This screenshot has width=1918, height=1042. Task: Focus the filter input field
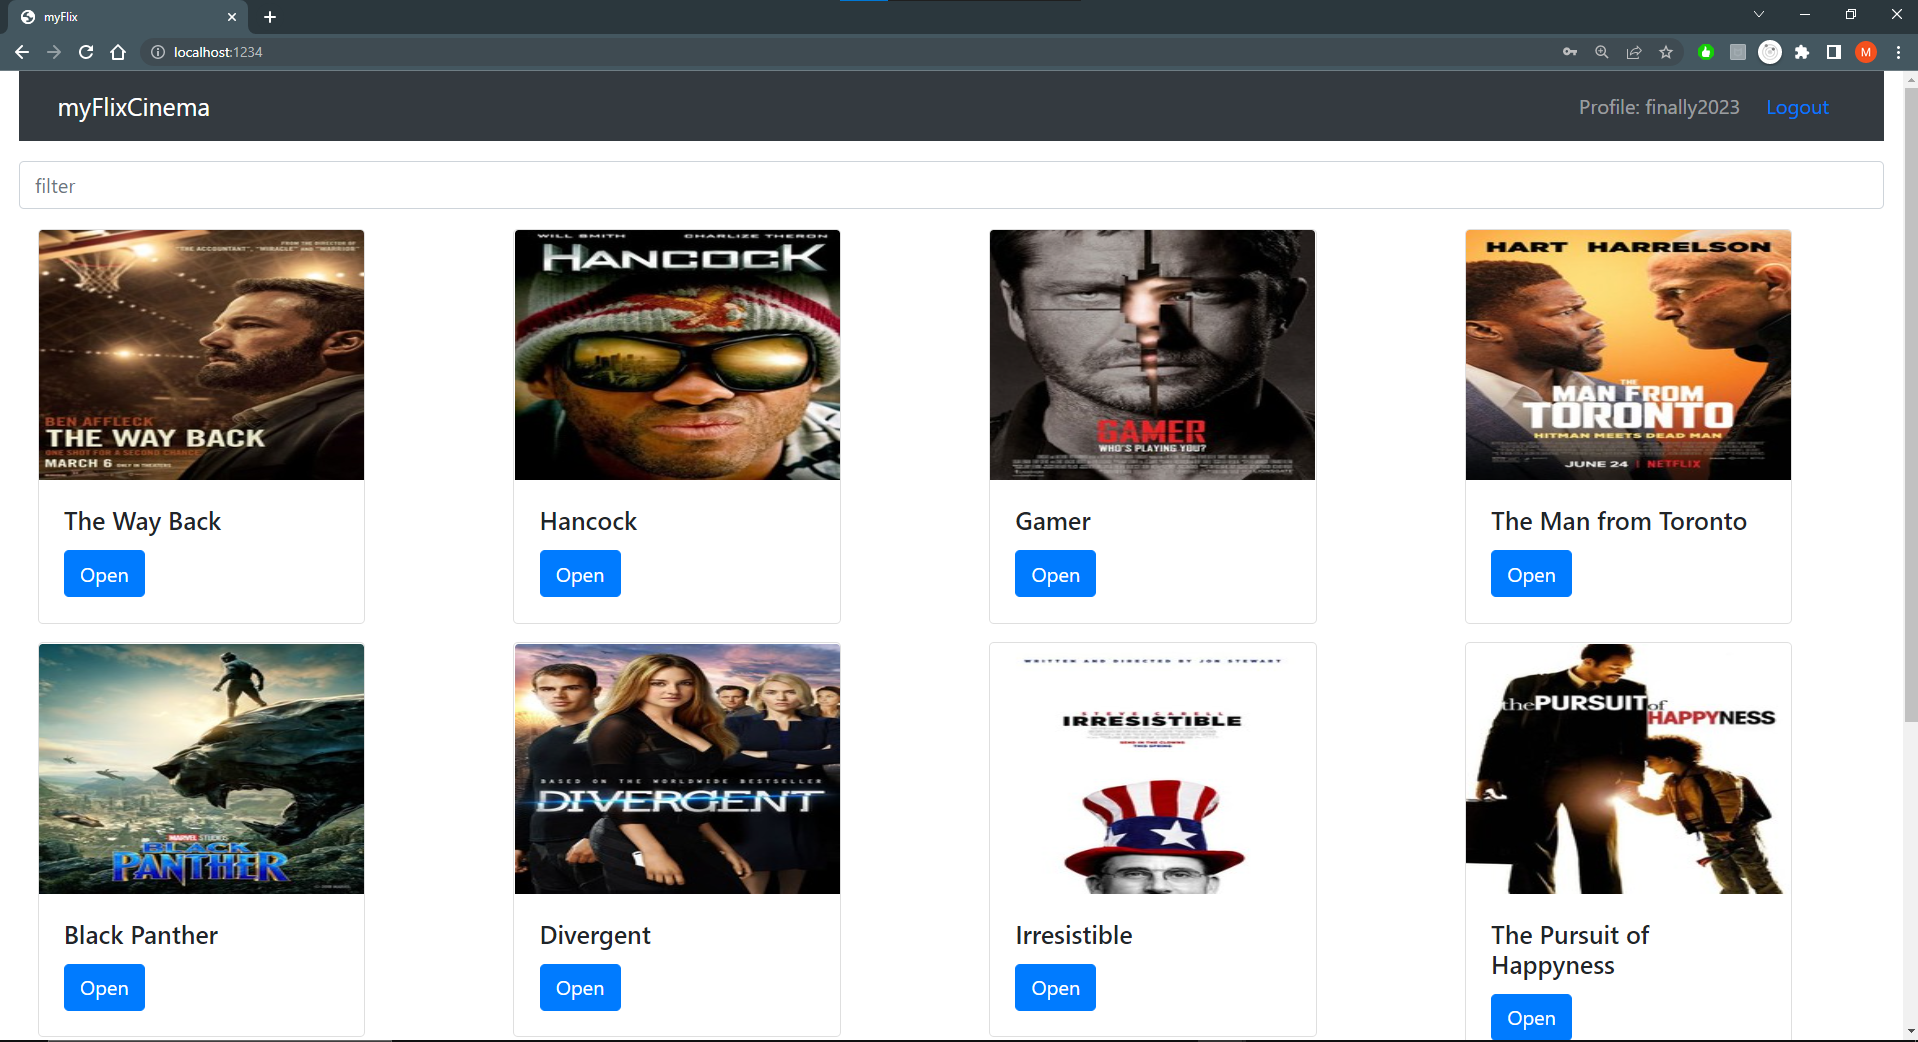click(951, 186)
